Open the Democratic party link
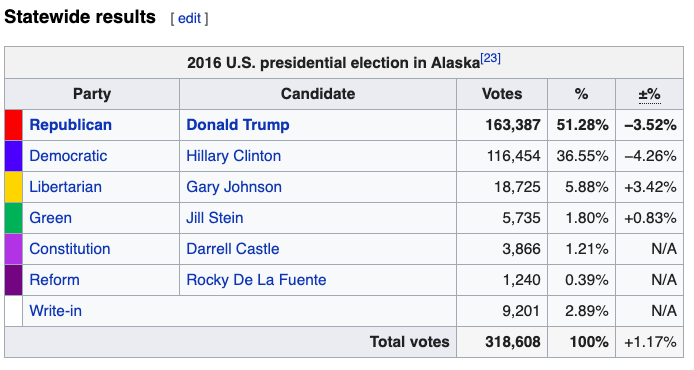This screenshot has height=370, width=694. [x=68, y=156]
